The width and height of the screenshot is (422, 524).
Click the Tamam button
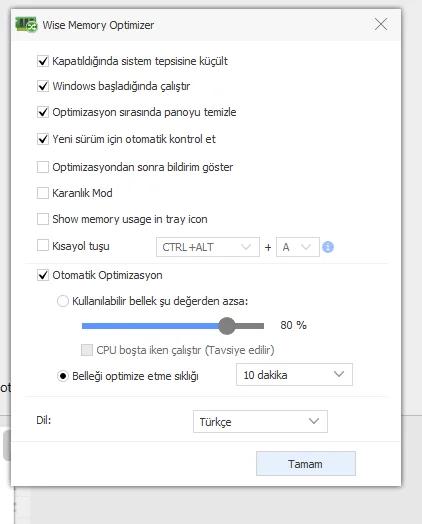click(306, 464)
